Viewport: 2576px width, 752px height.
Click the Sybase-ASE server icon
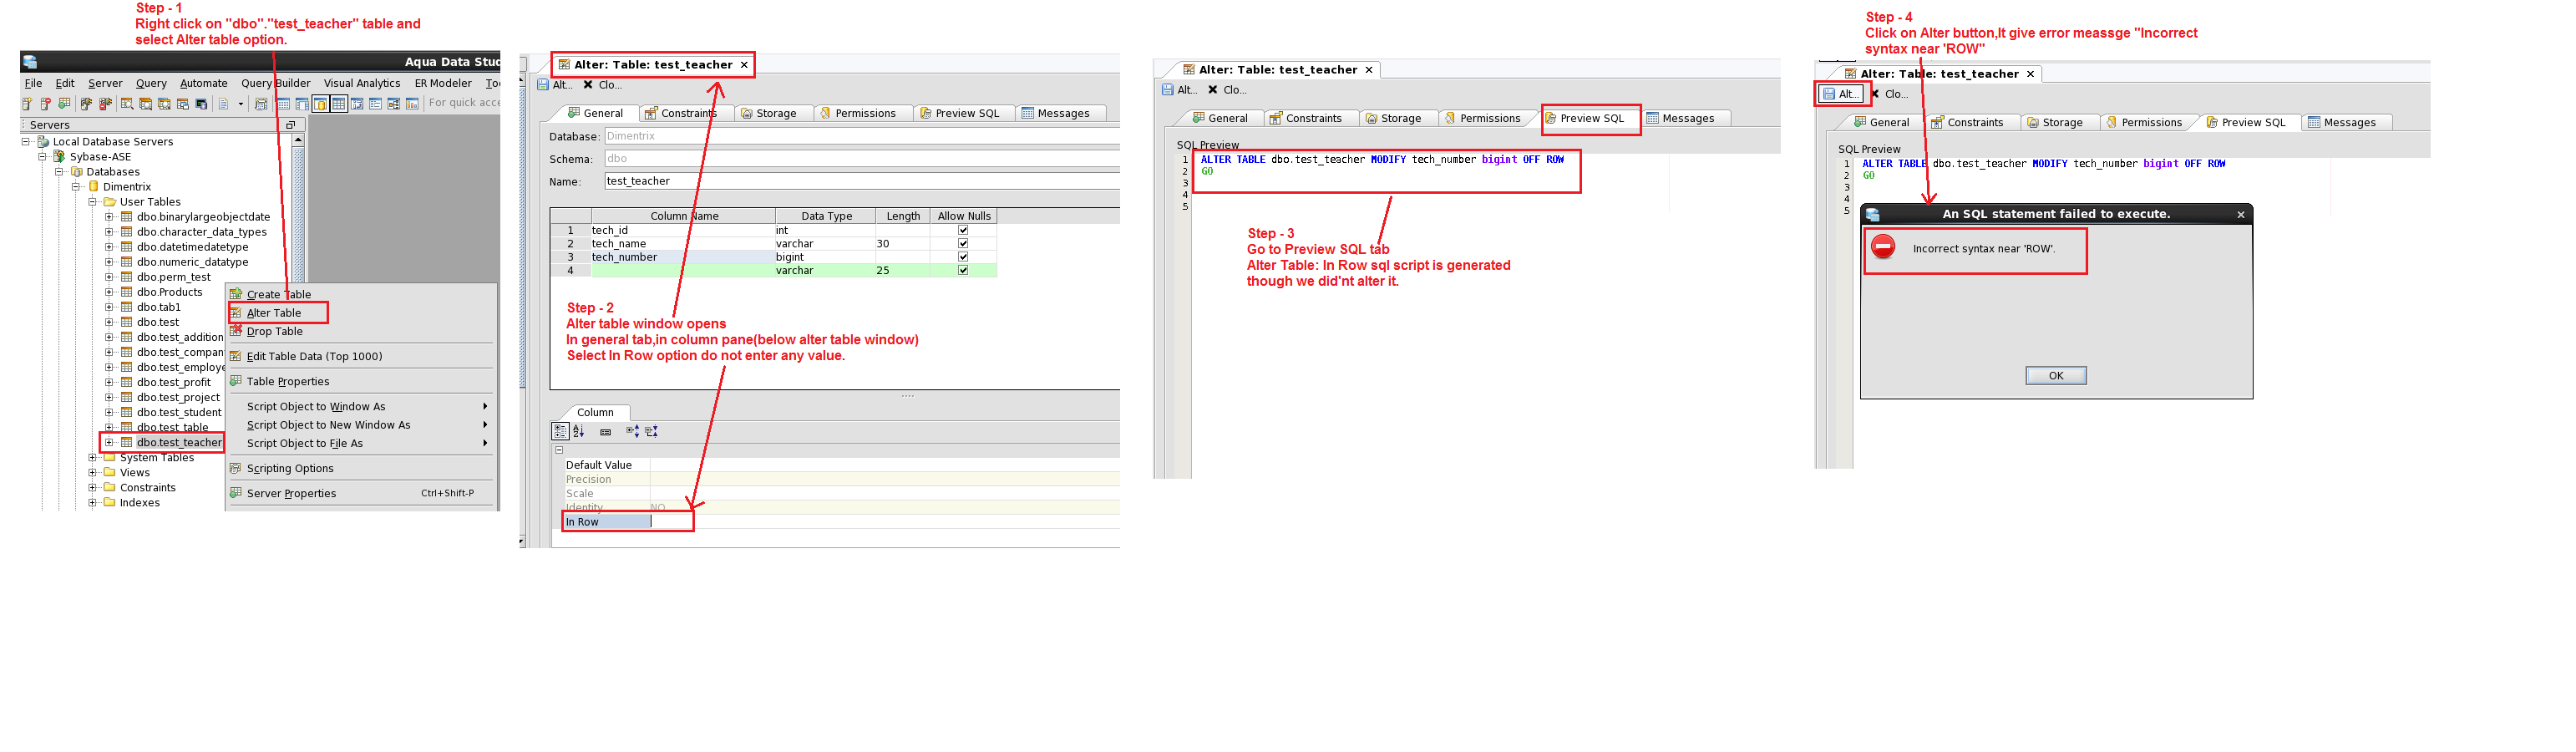coord(59,157)
